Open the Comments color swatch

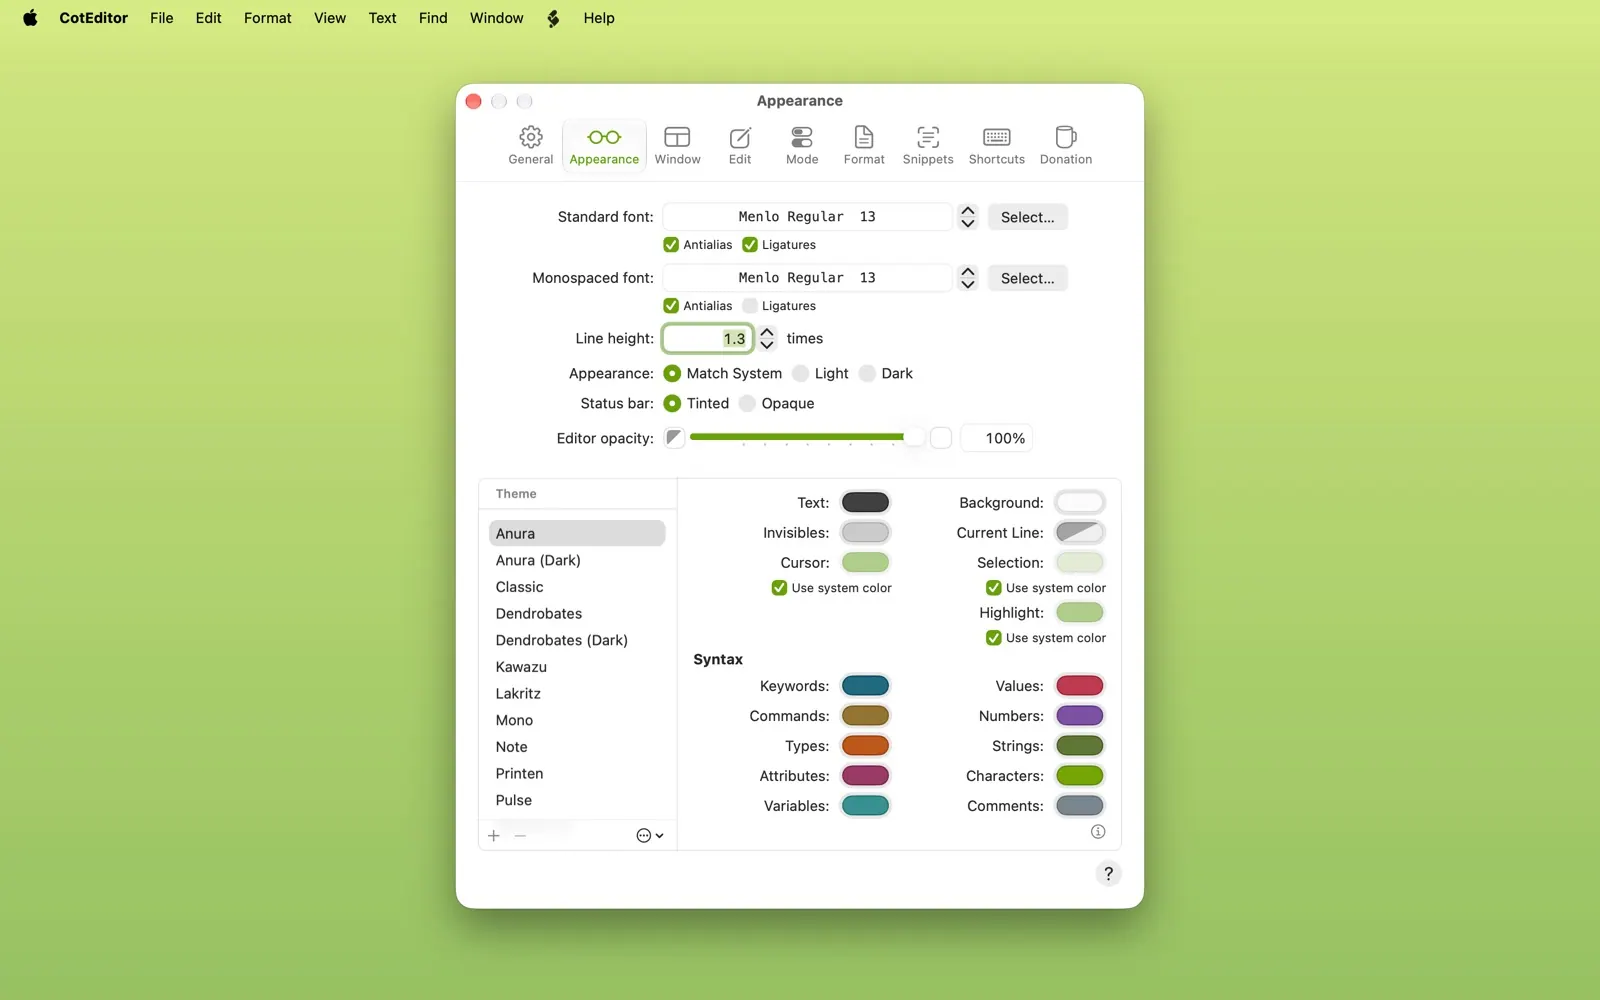point(1080,806)
